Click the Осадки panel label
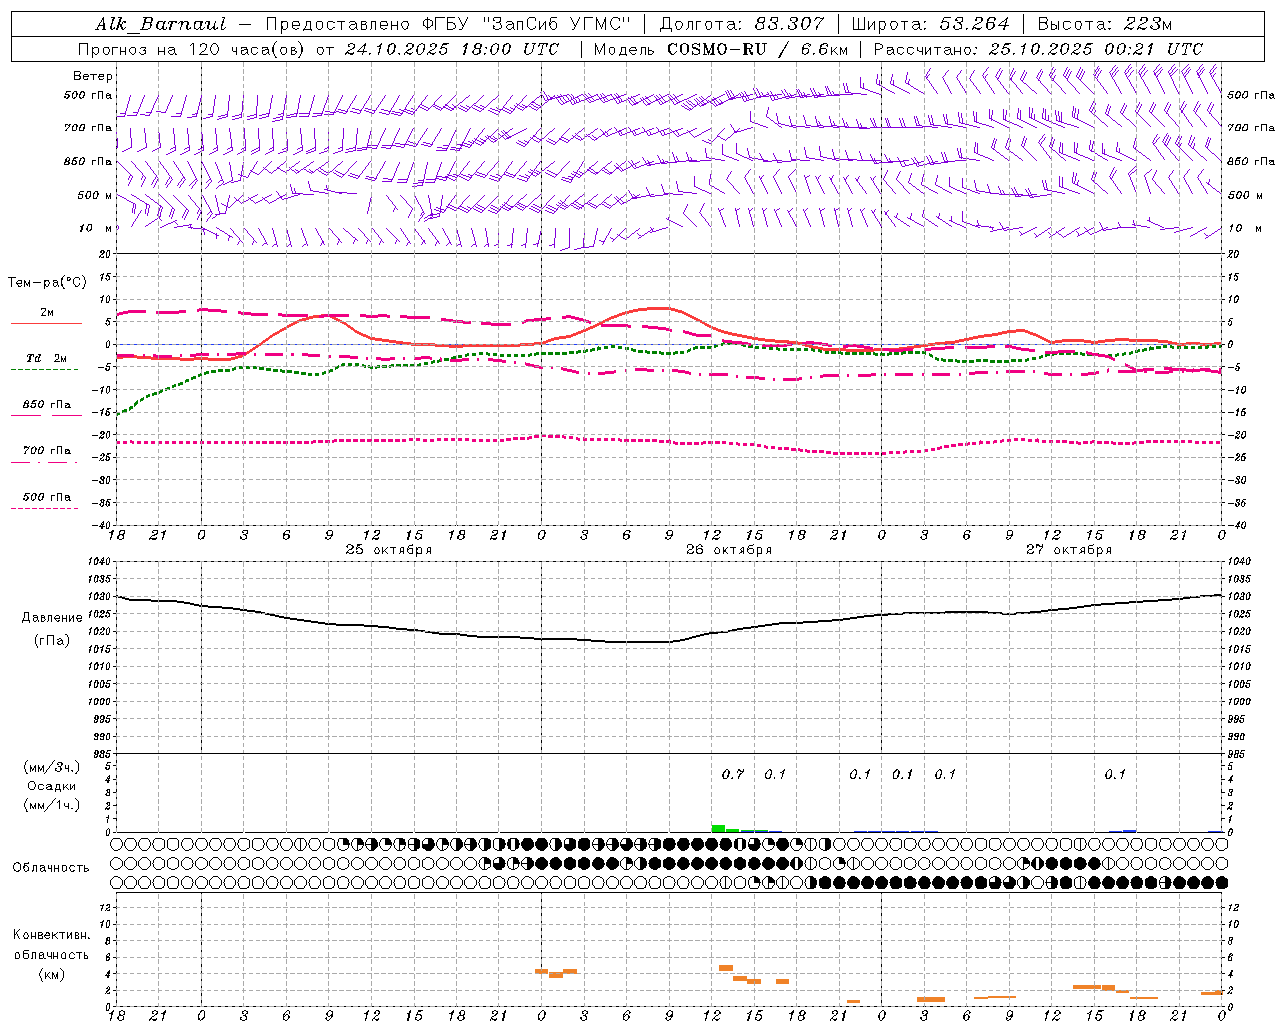 point(52,786)
